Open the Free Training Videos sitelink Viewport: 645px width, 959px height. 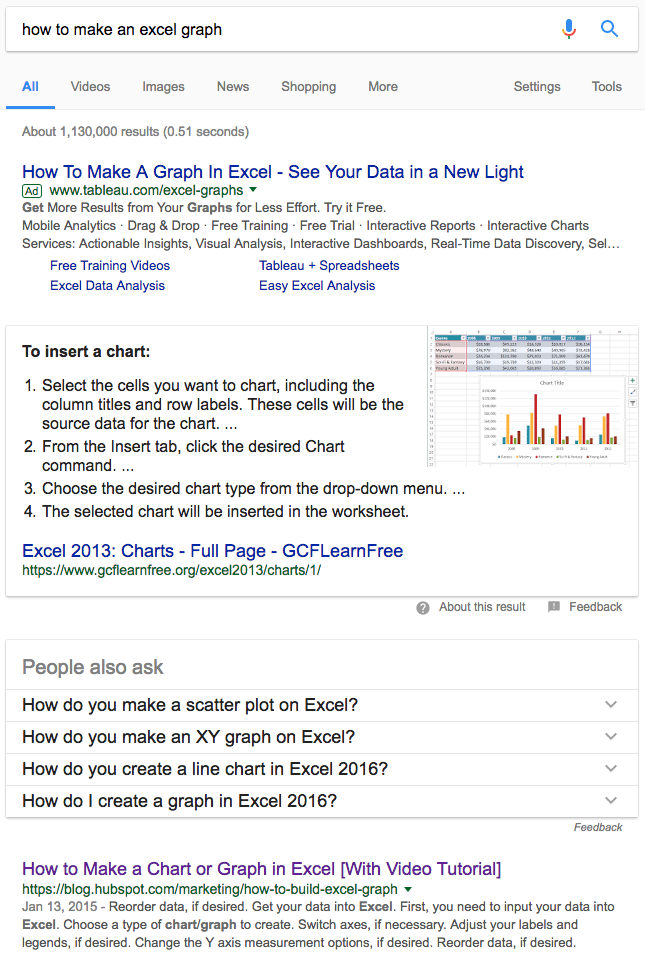point(110,266)
